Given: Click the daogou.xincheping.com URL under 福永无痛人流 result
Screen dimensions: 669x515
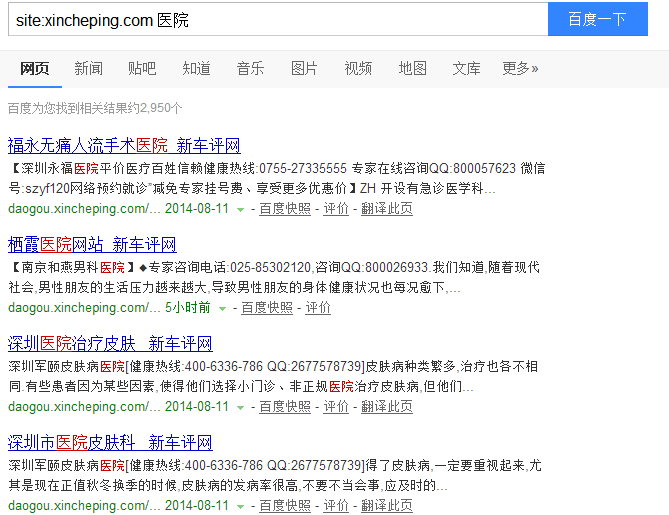Looking at the screenshot, I should (84, 209).
